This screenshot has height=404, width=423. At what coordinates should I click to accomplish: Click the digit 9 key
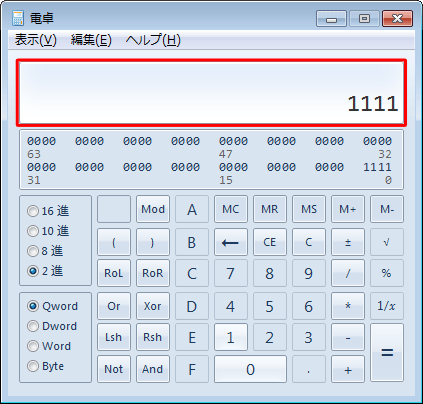point(309,273)
